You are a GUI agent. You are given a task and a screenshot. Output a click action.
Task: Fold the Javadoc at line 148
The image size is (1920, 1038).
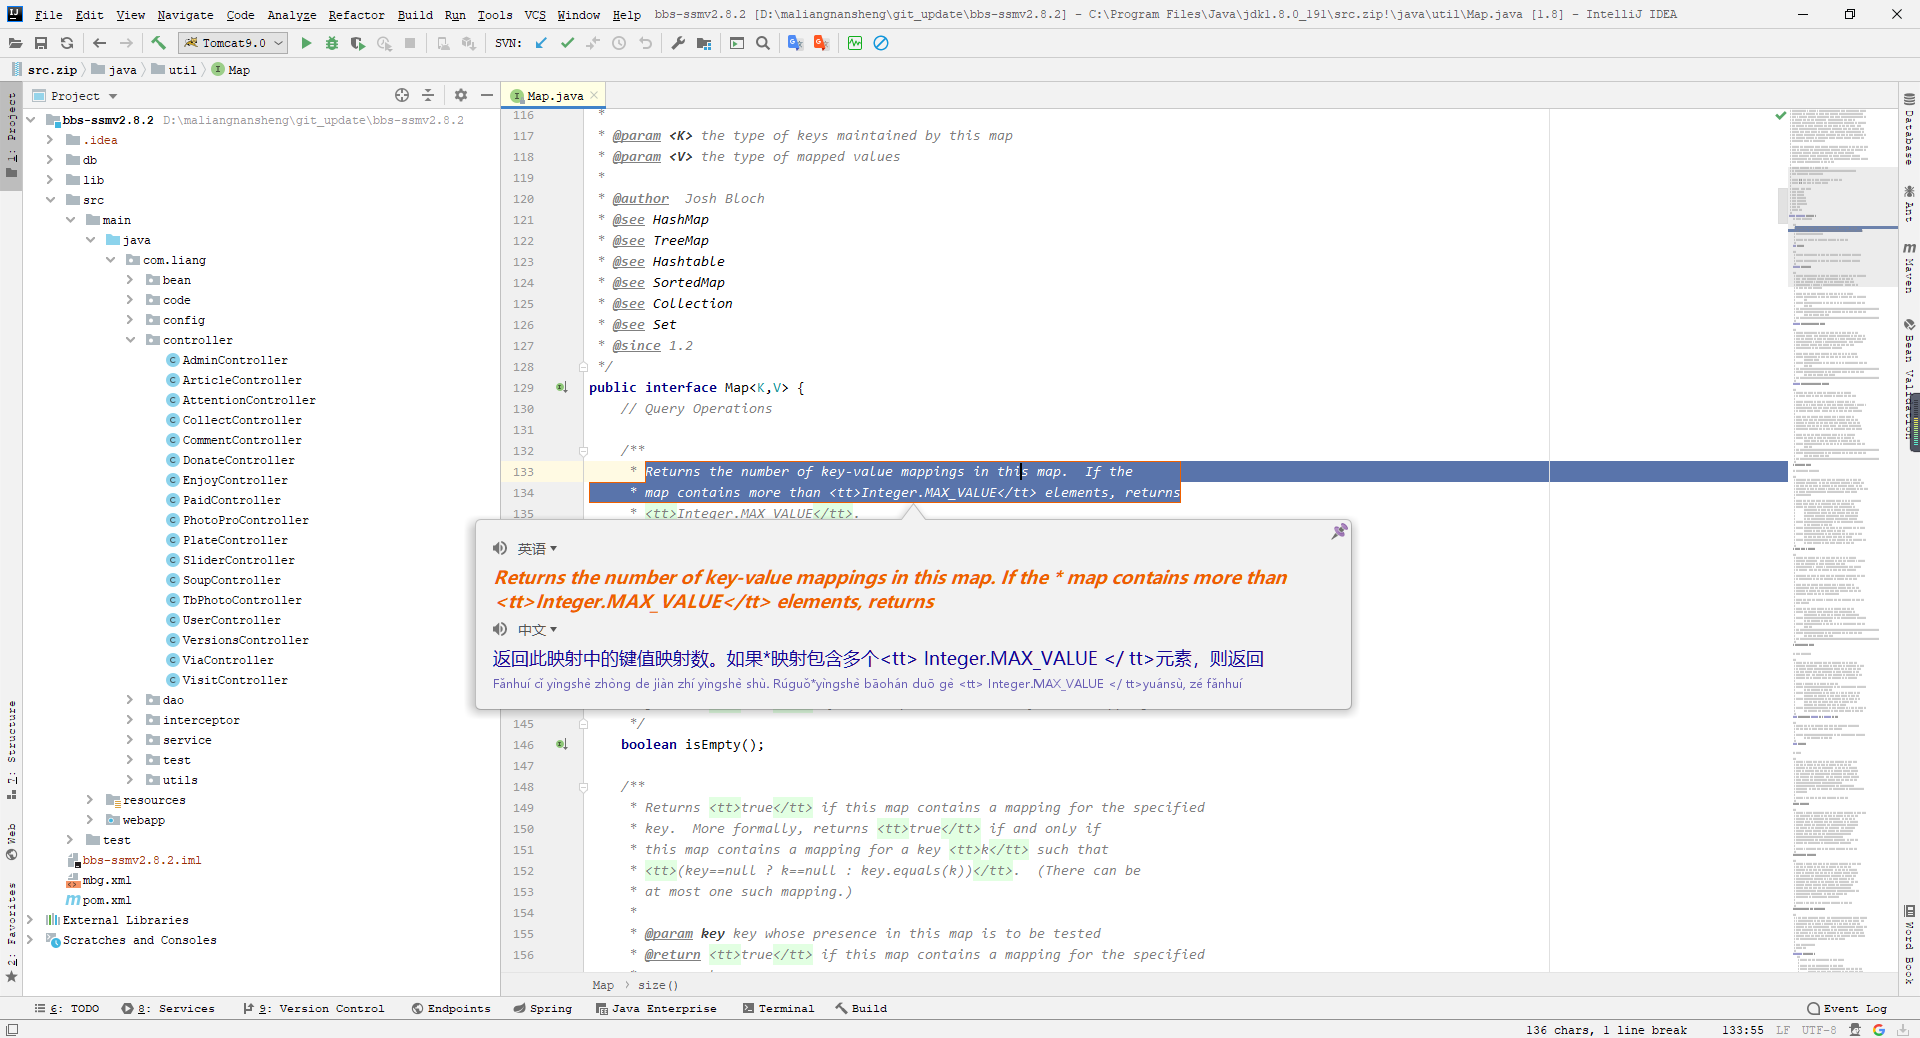coord(583,787)
